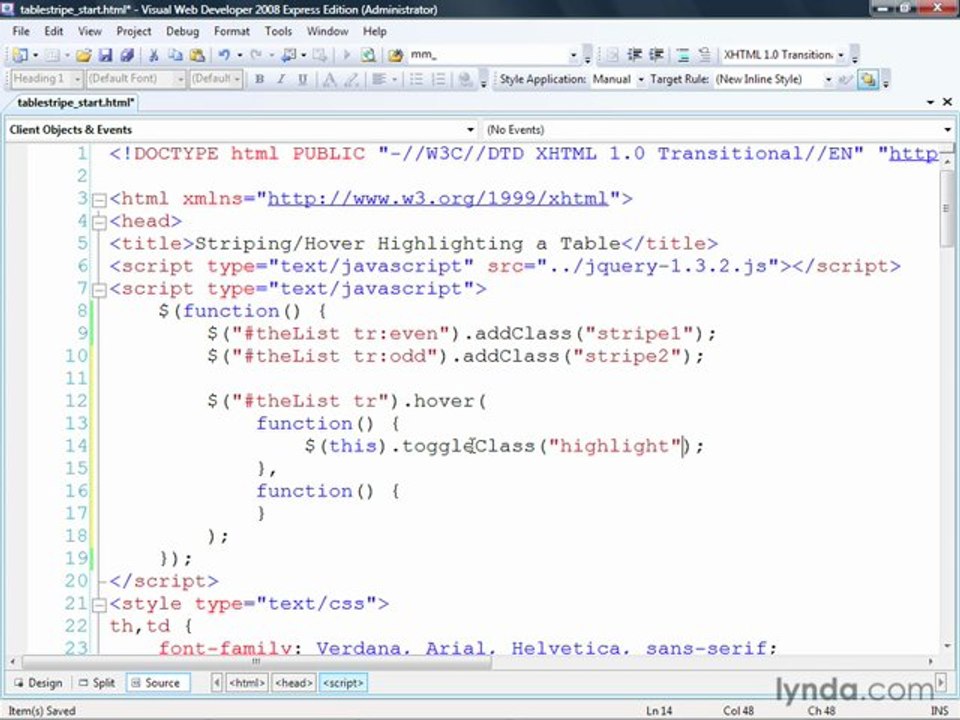Click the Increase Indent icon
The image size is (960, 720).
(656, 55)
